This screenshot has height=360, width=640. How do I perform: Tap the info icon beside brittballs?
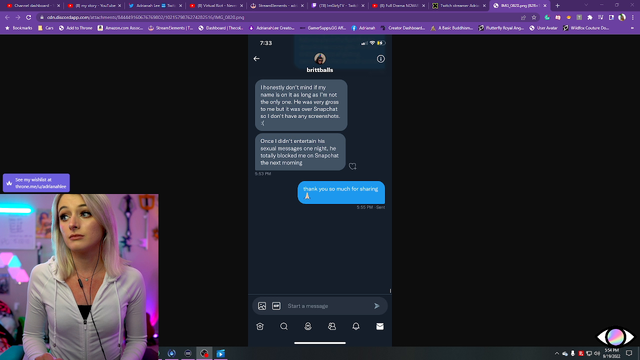[x=381, y=59]
